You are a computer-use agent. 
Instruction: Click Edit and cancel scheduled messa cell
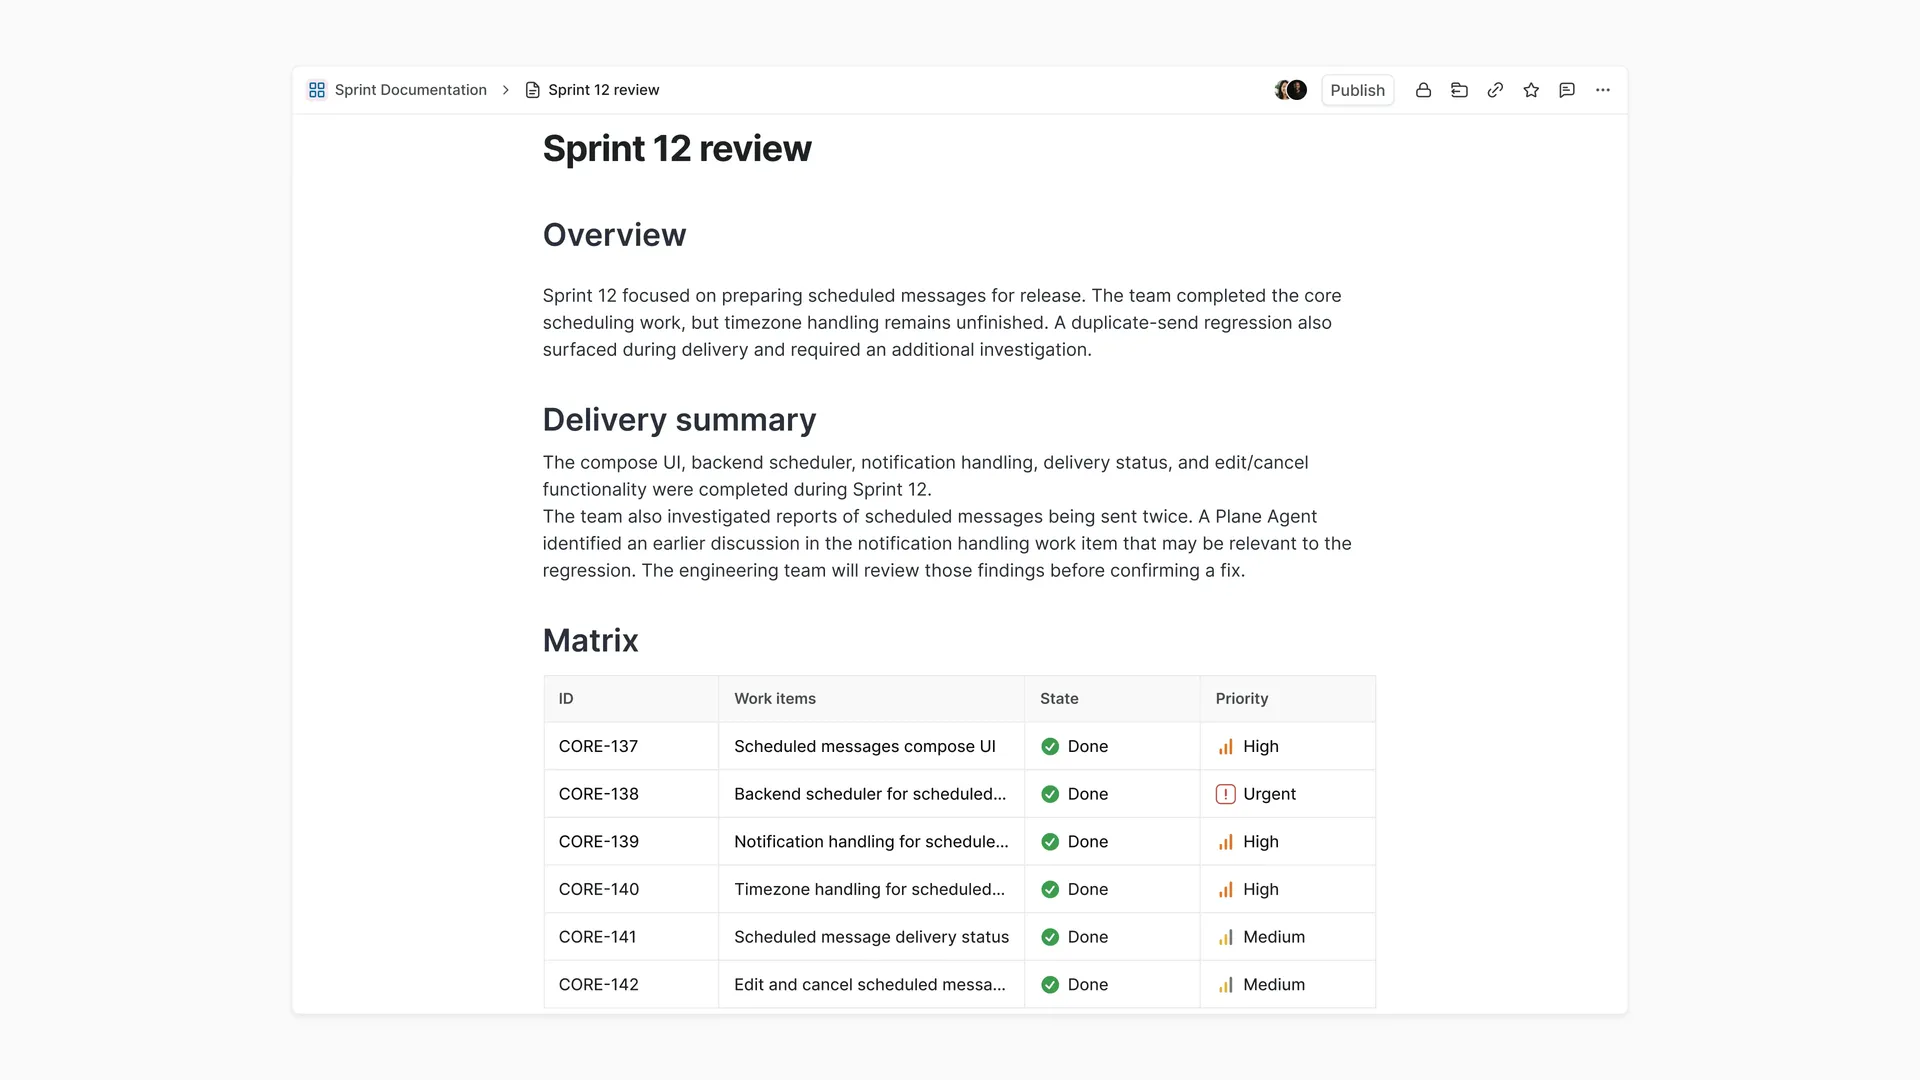point(870,985)
